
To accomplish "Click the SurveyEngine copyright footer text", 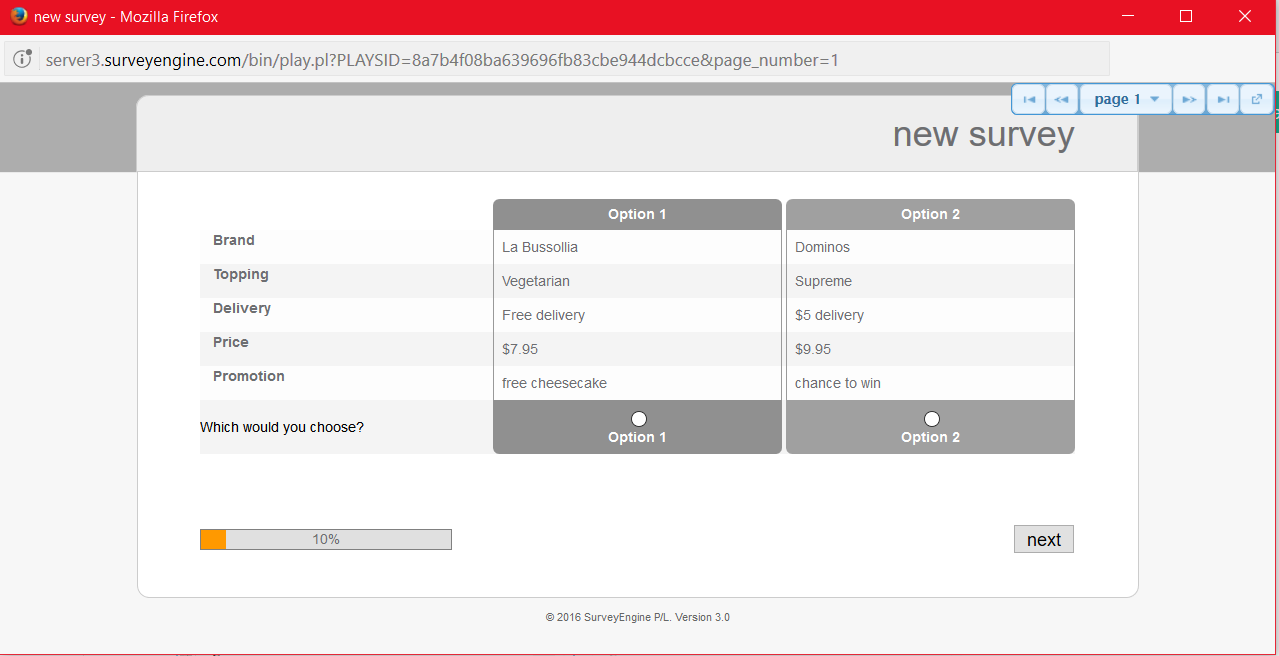I will point(637,617).
